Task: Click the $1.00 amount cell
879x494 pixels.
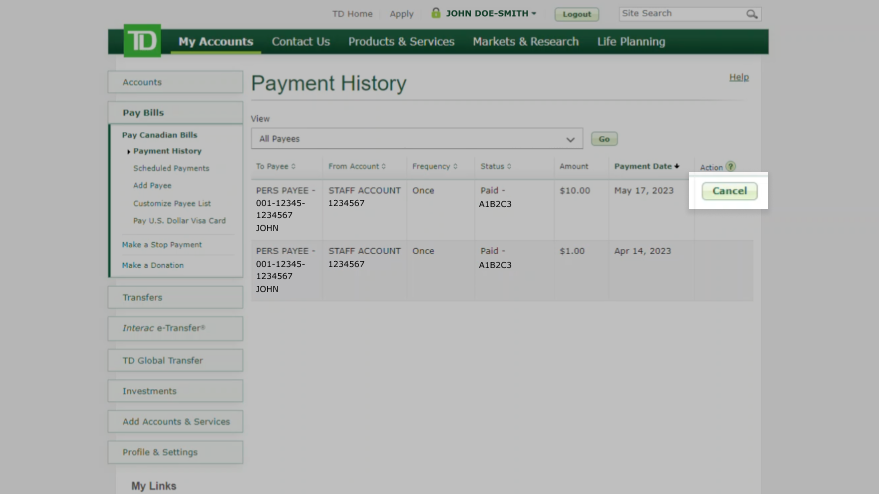Action: coord(572,251)
